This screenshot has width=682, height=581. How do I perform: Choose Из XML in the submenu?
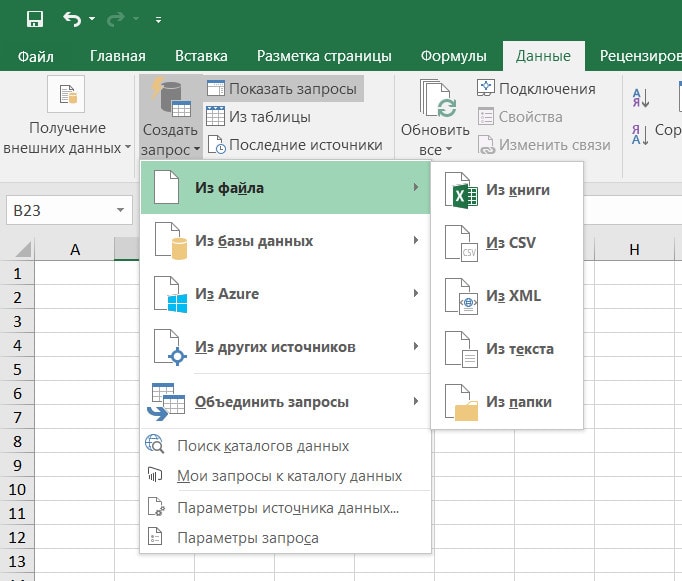(507, 296)
